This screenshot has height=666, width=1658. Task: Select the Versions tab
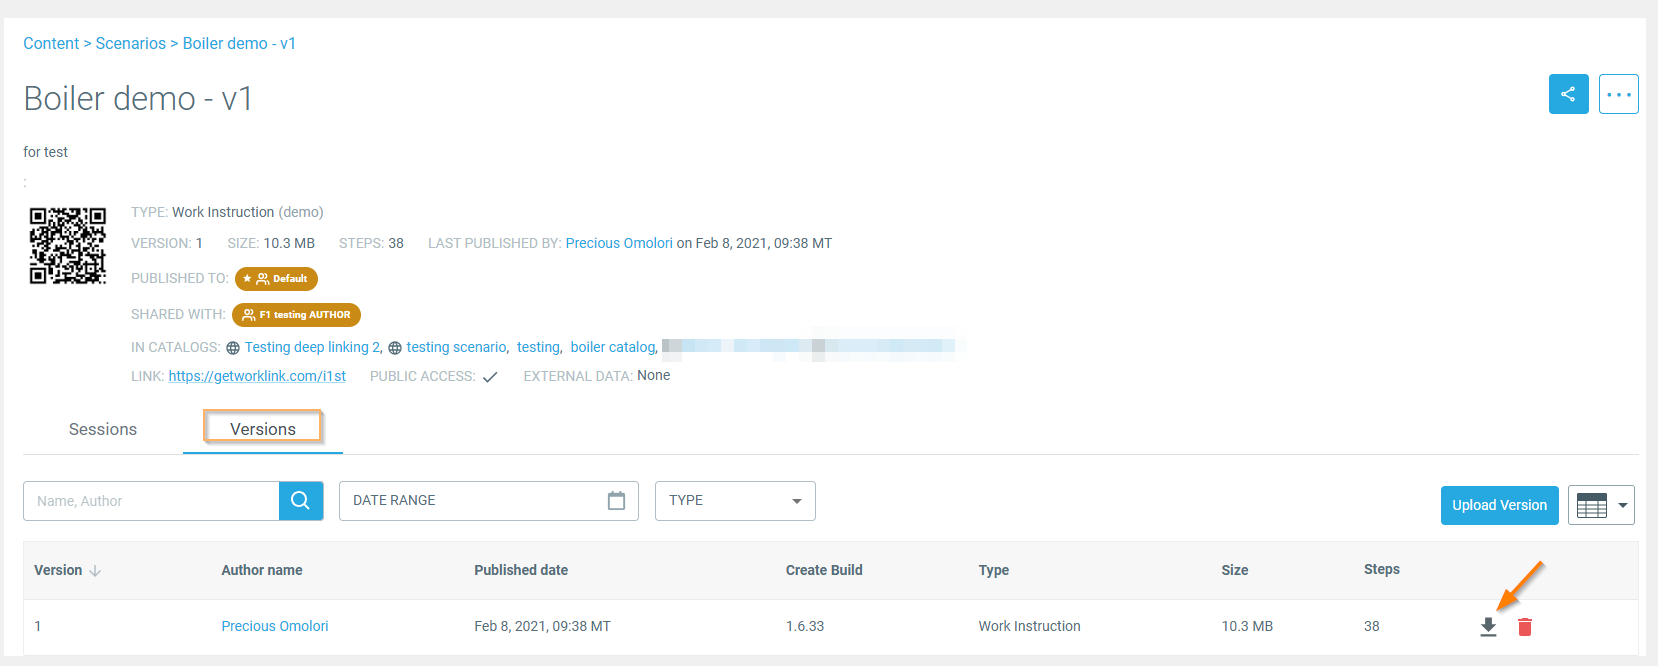coord(263,429)
